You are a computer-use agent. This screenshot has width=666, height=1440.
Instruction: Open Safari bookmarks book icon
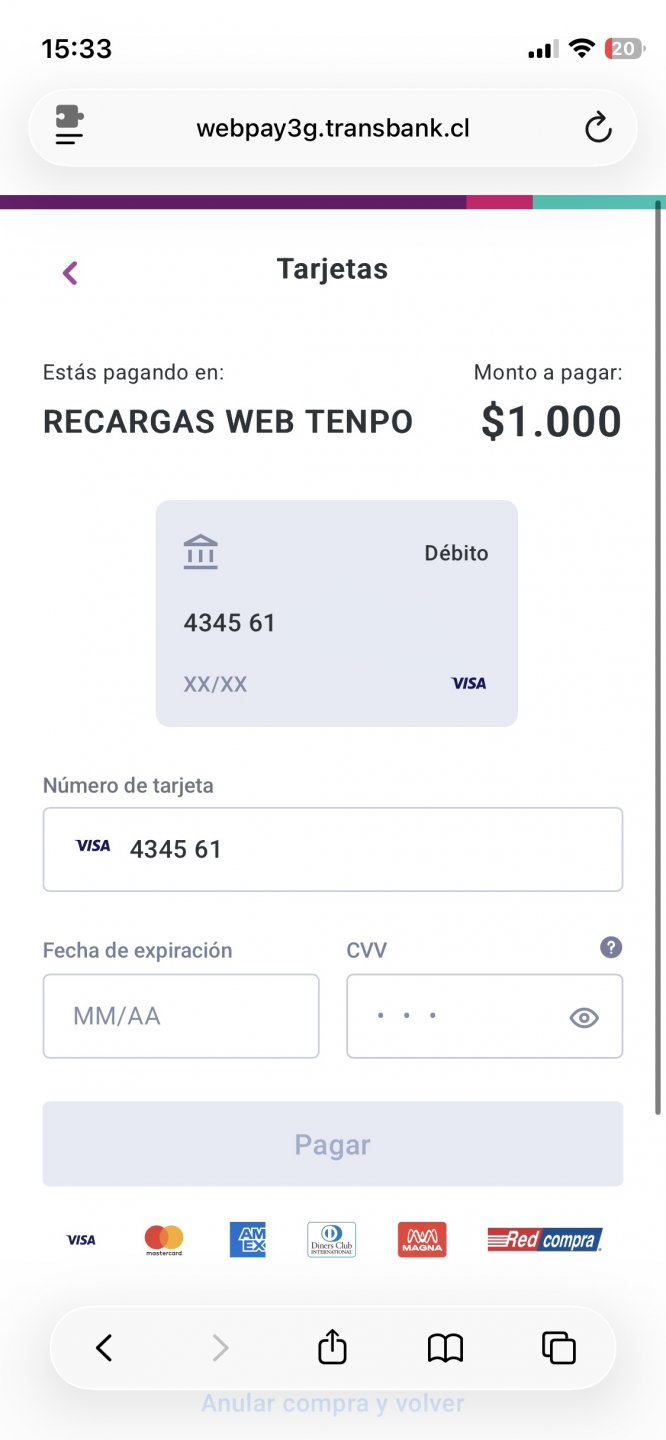coord(445,1348)
